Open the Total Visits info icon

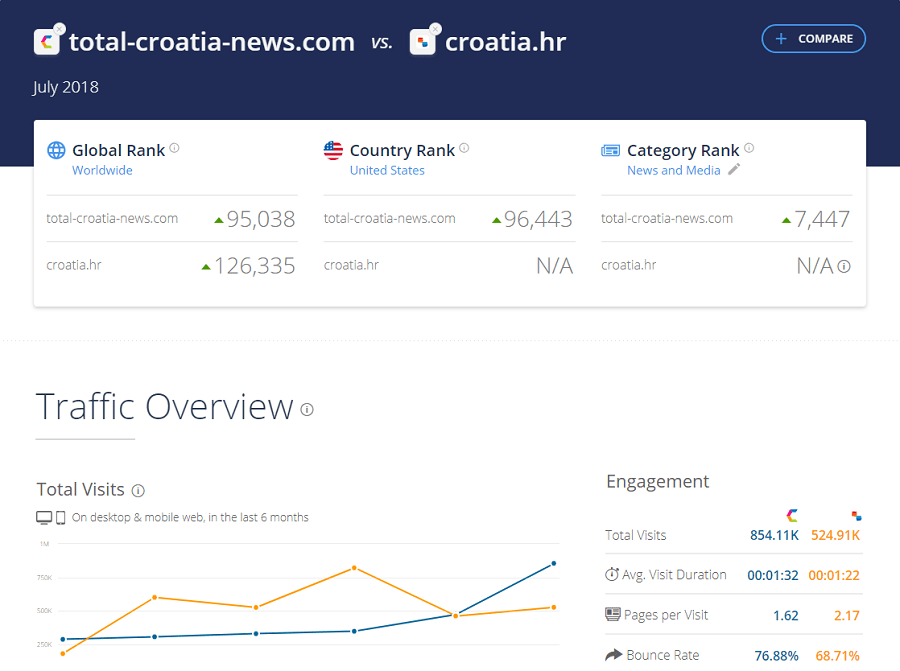coord(138,491)
